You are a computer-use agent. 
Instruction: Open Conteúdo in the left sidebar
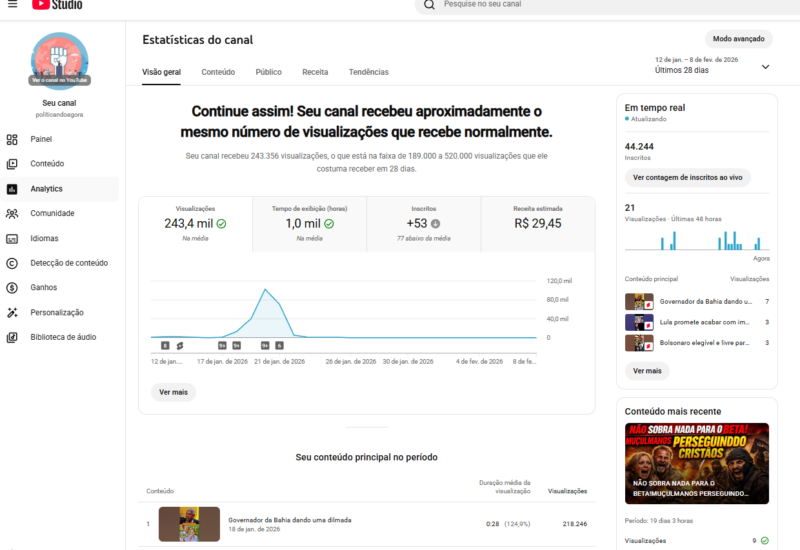coord(59,164)
